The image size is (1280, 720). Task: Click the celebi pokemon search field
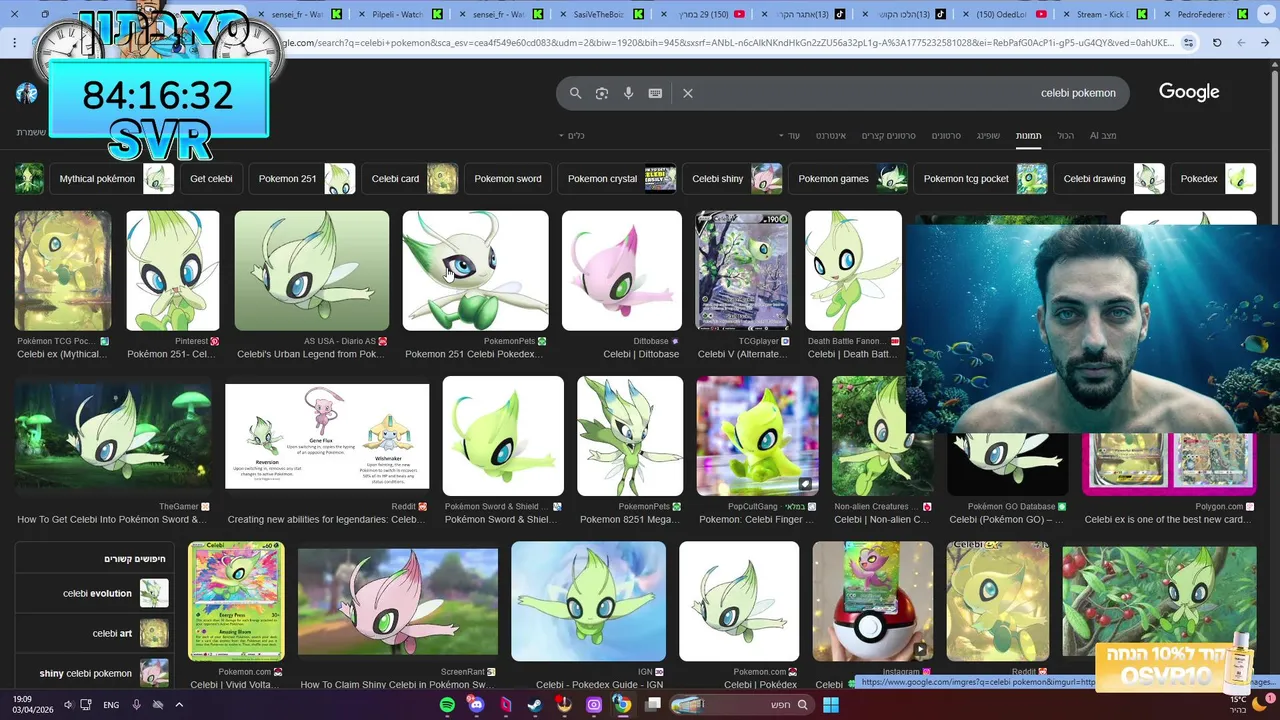coord(843,93)
